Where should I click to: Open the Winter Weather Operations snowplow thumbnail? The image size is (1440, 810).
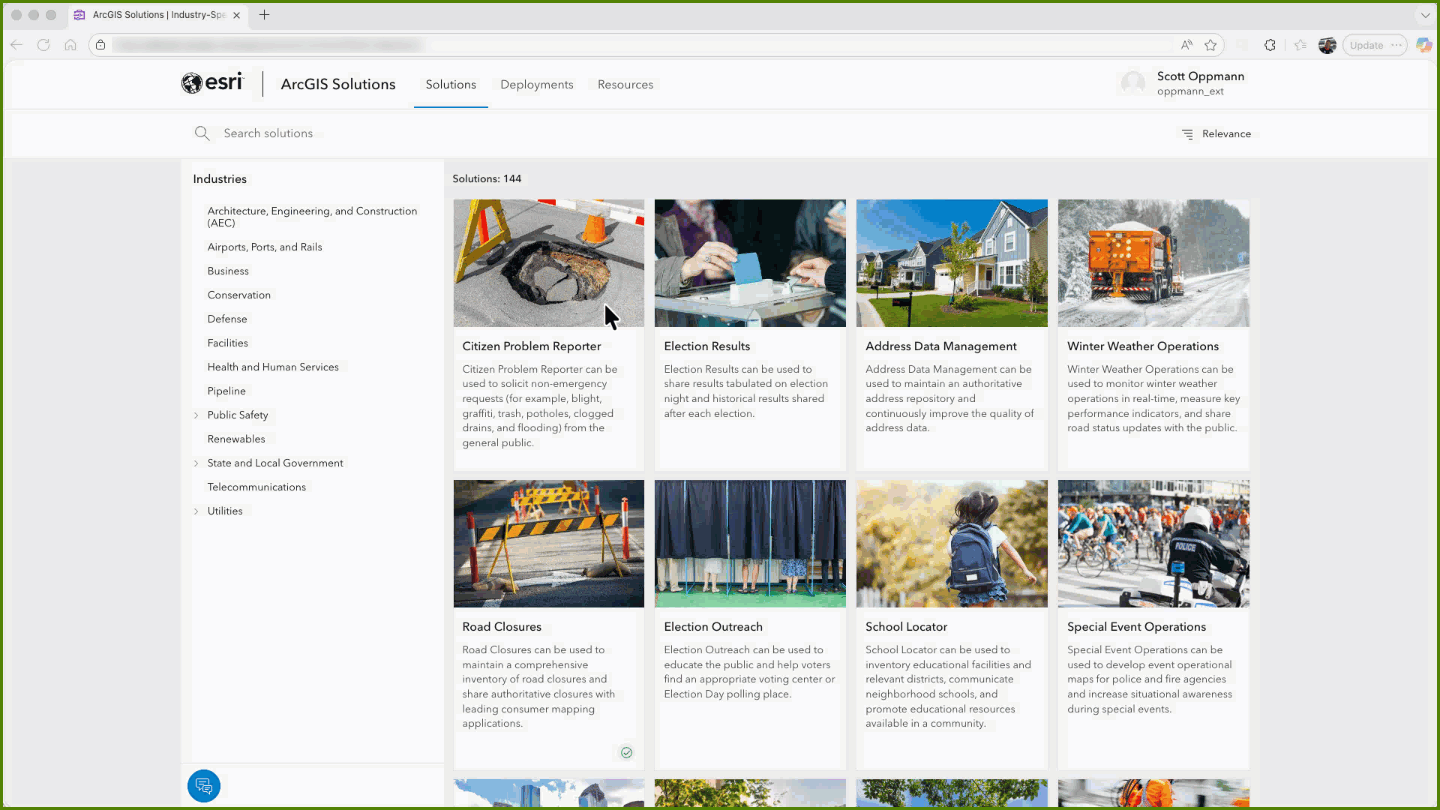coord(1154,263)
